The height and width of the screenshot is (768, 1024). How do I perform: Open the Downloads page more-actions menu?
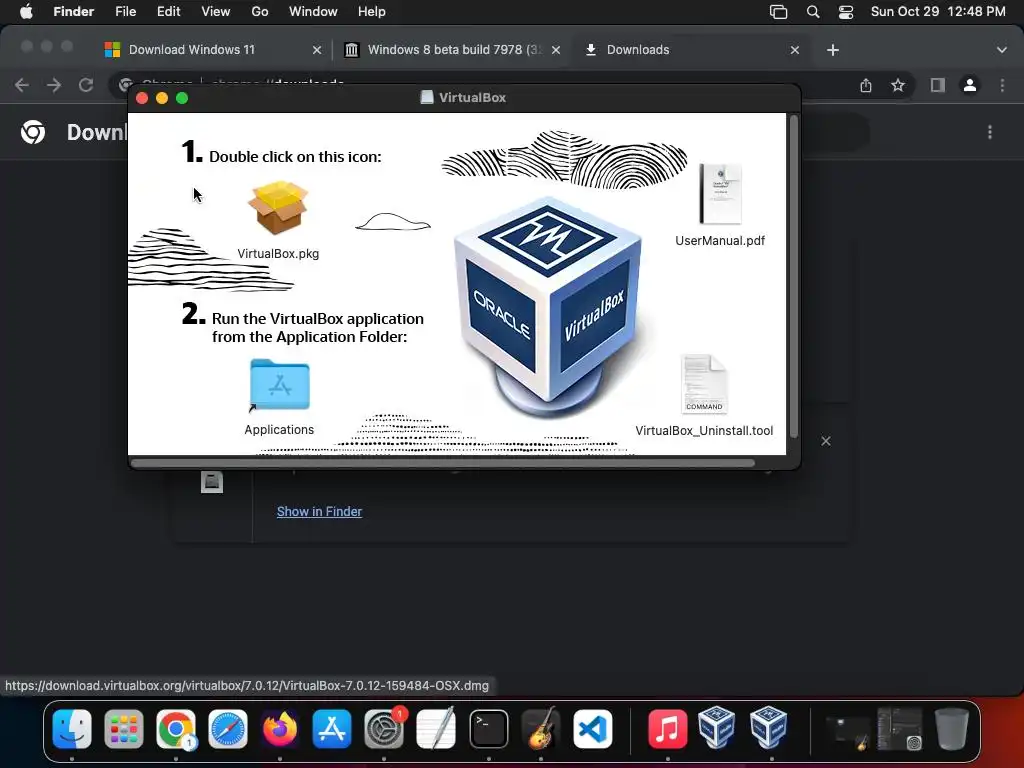click(990, 133)
